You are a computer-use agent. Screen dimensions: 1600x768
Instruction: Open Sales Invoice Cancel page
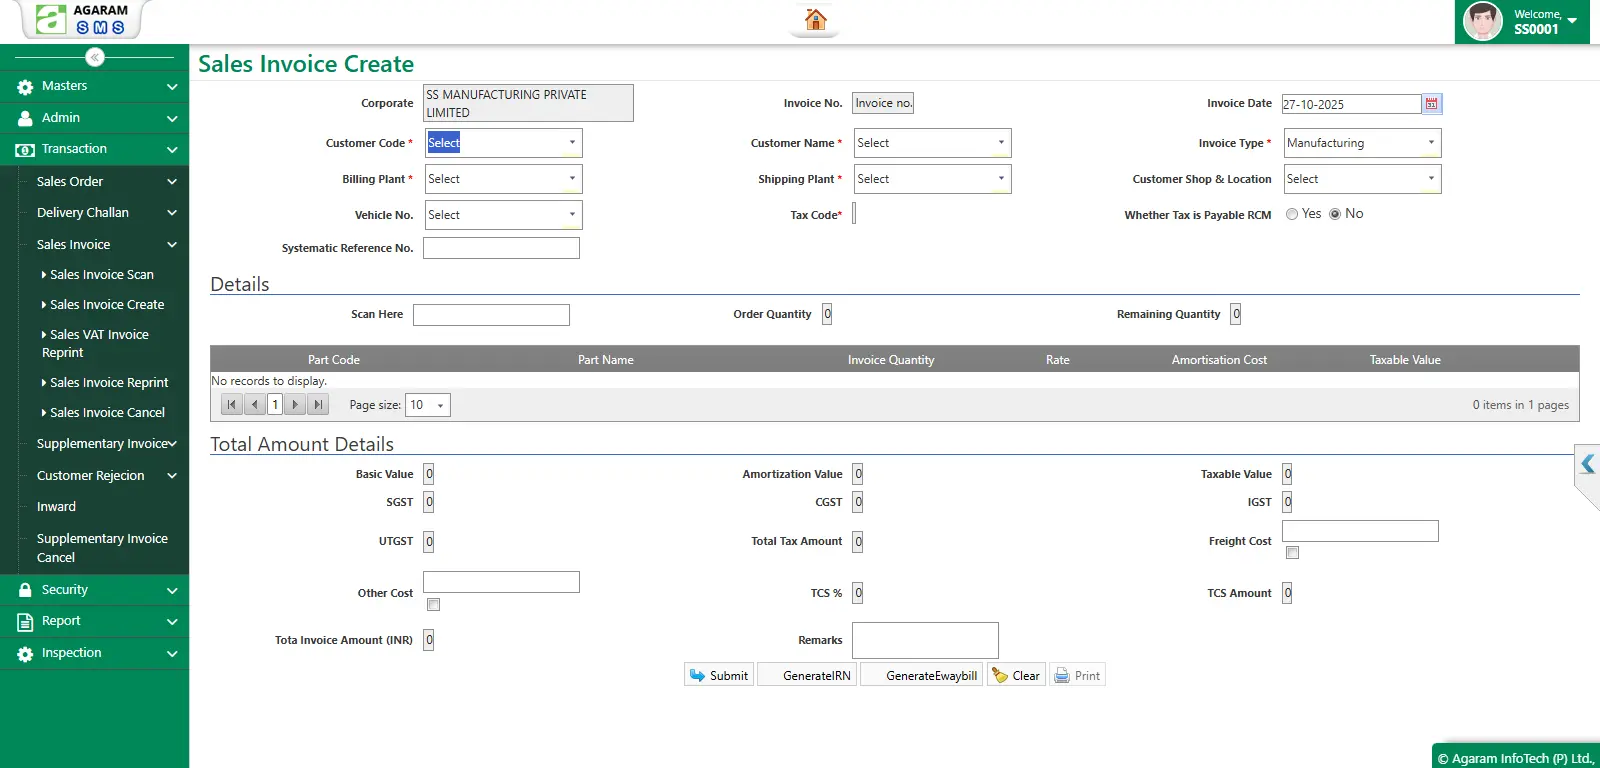pyautogui.click(x=106, y=413)
